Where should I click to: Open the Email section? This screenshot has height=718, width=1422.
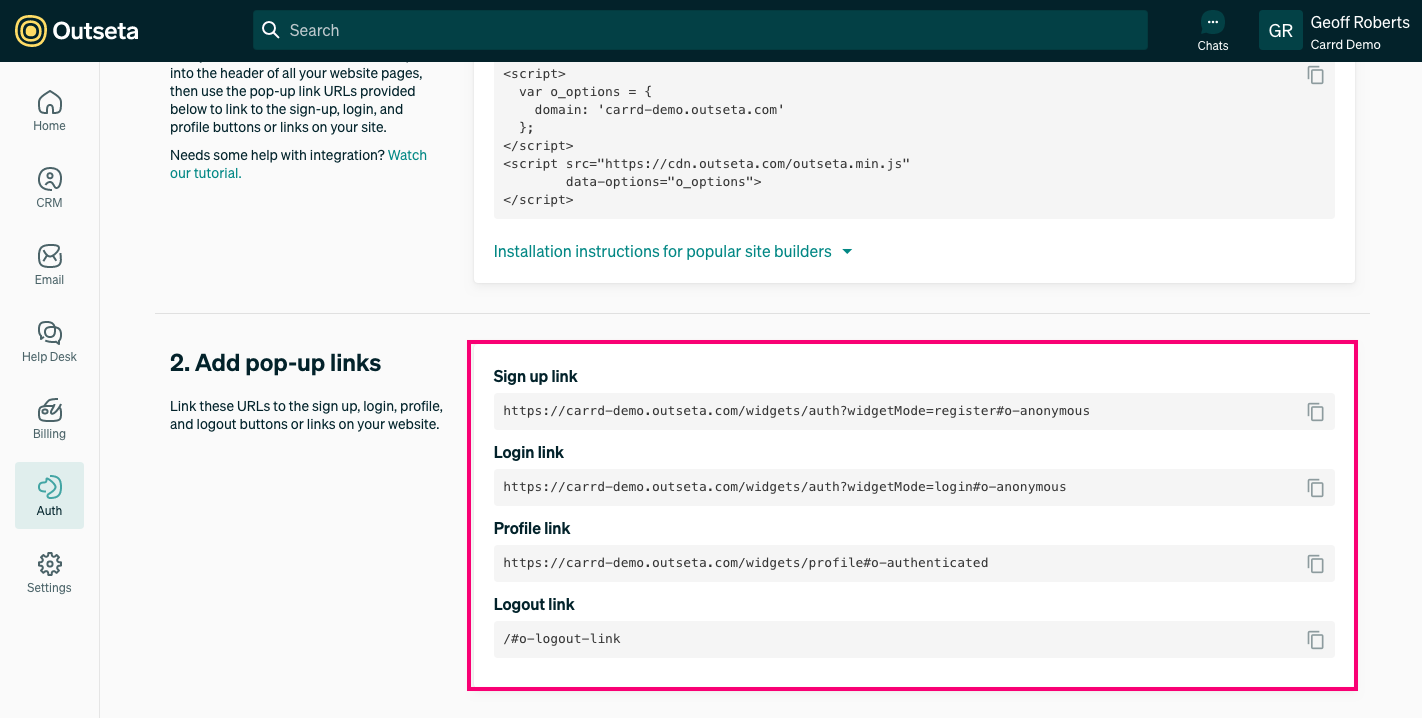[x=49, y=264]
